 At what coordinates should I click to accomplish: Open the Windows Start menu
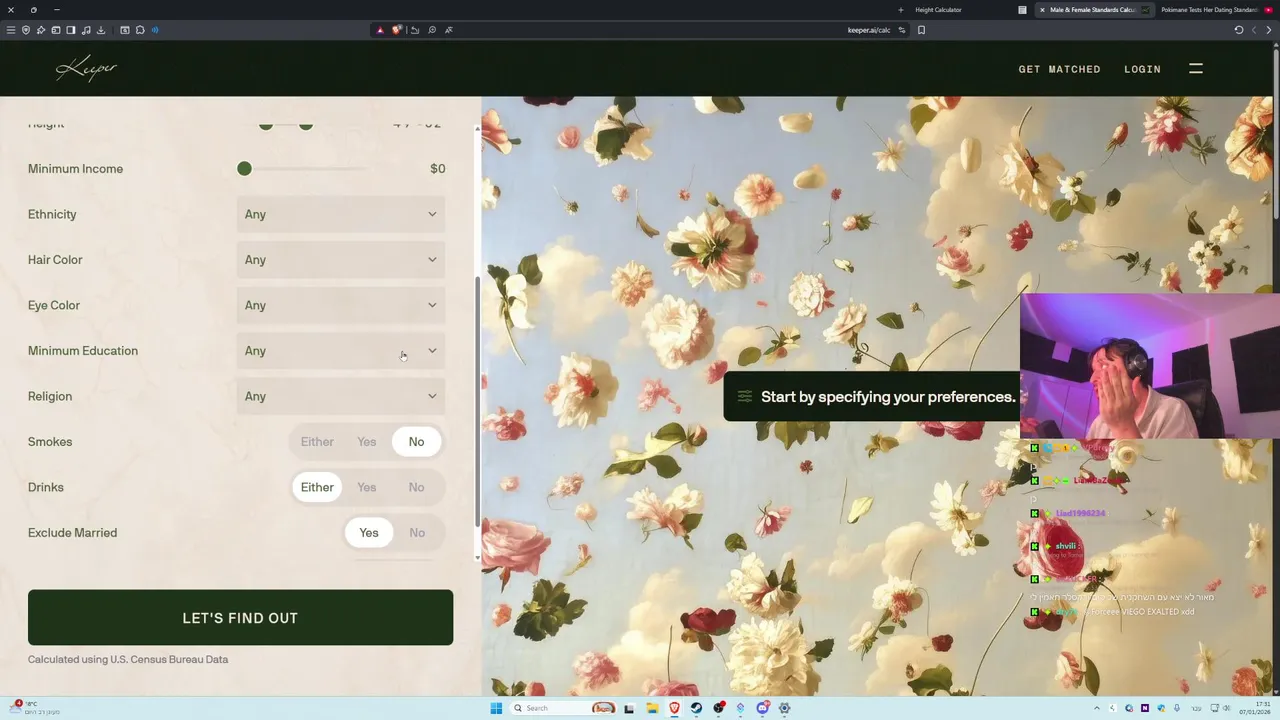pos(496,708)
